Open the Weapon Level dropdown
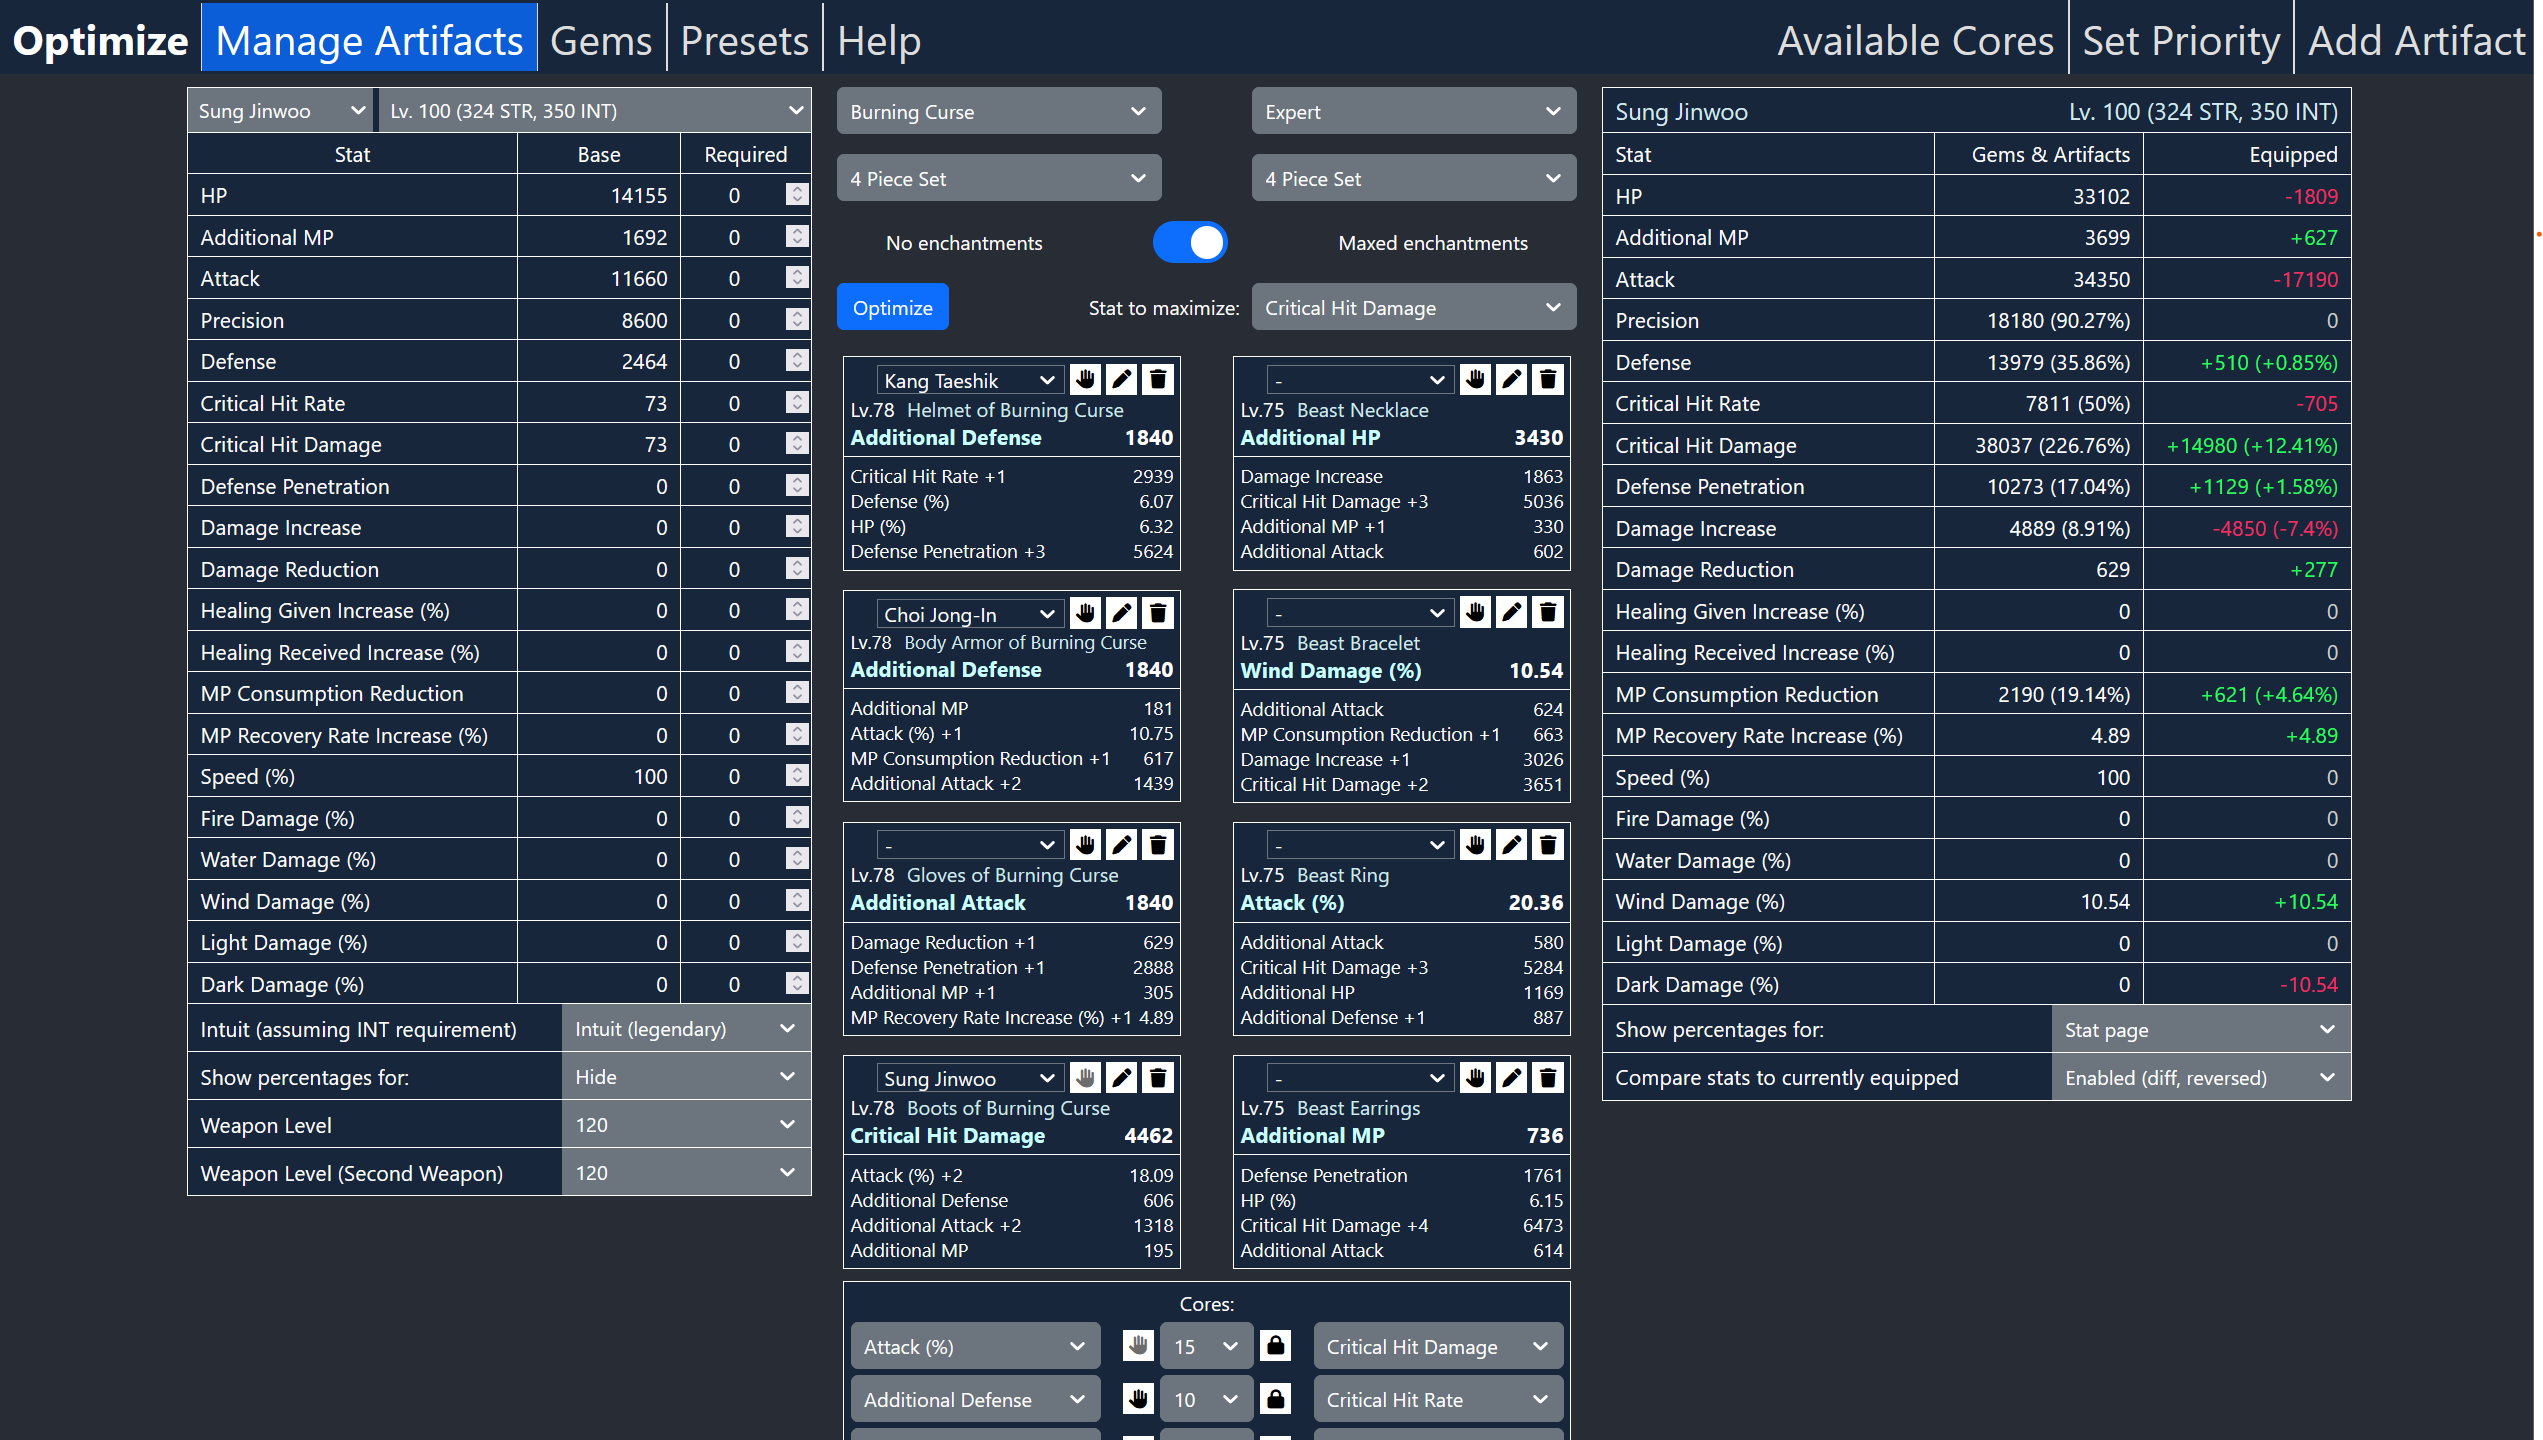The width and height of the screenshot is (2543, 1440). pyautogui.click(x=686, y=1124)
